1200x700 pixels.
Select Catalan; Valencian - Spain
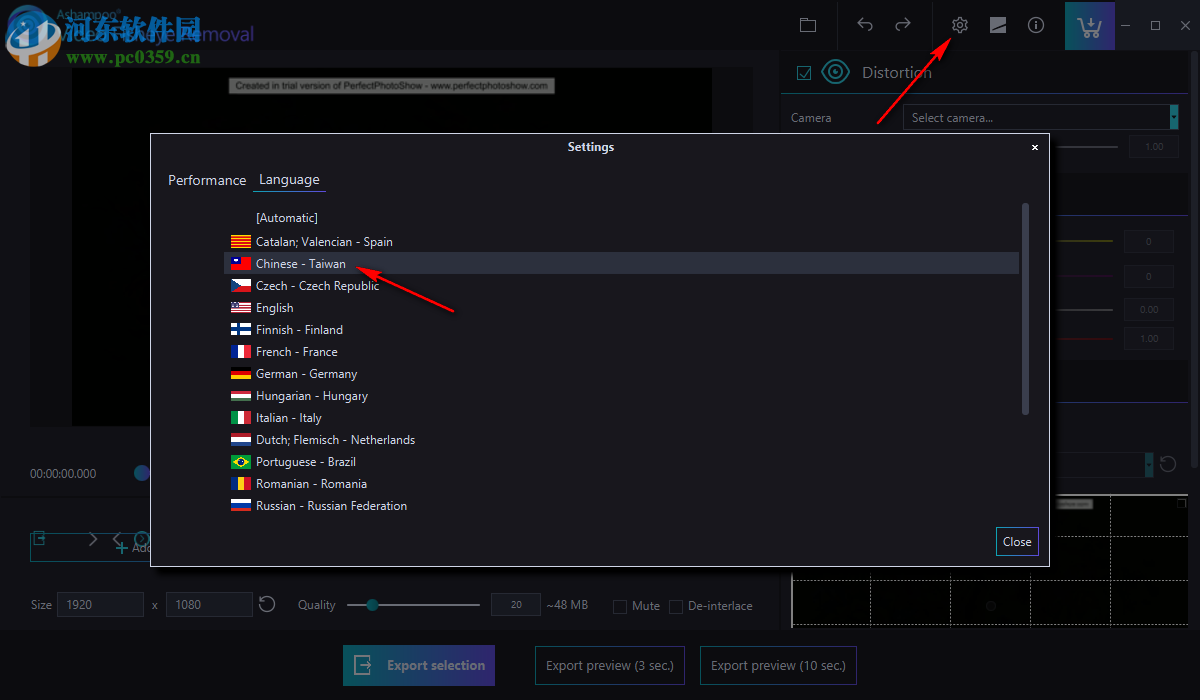click(x=621, y=242)
